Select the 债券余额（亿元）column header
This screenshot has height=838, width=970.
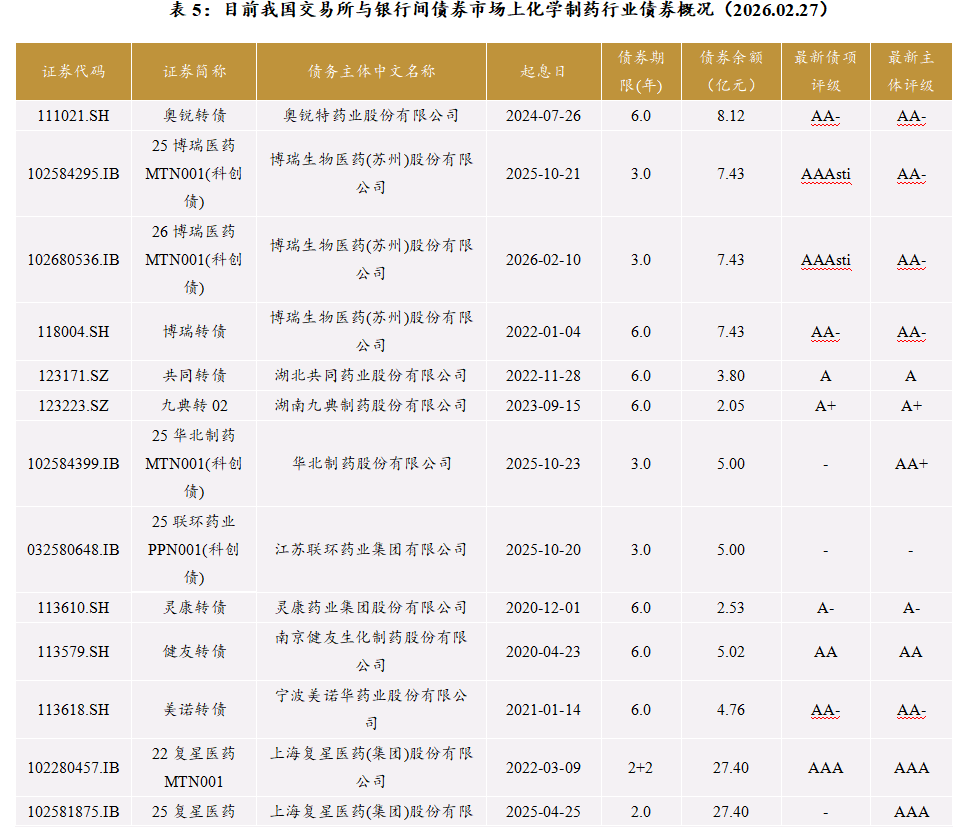[731, 72]
